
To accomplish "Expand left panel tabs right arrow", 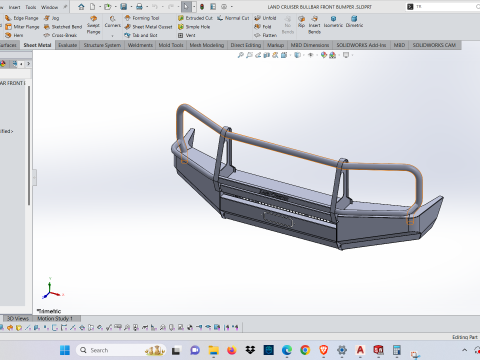I will pyautogui.click(x=29, y=63).
